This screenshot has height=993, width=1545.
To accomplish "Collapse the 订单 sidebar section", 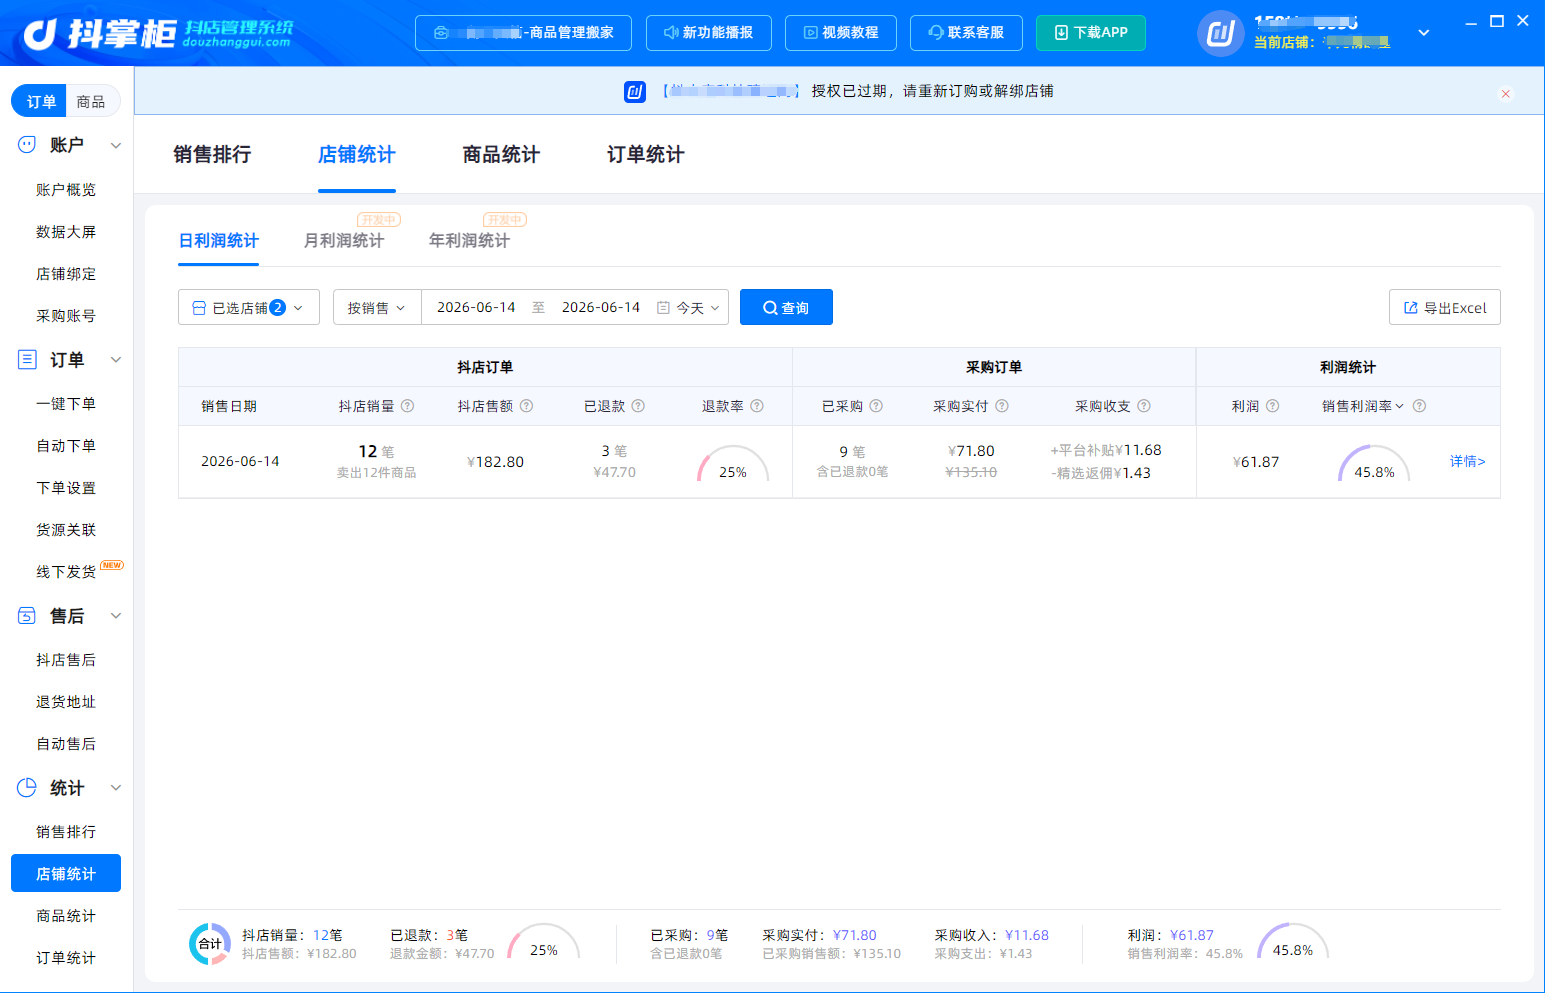I will click(x=116, y=360).
